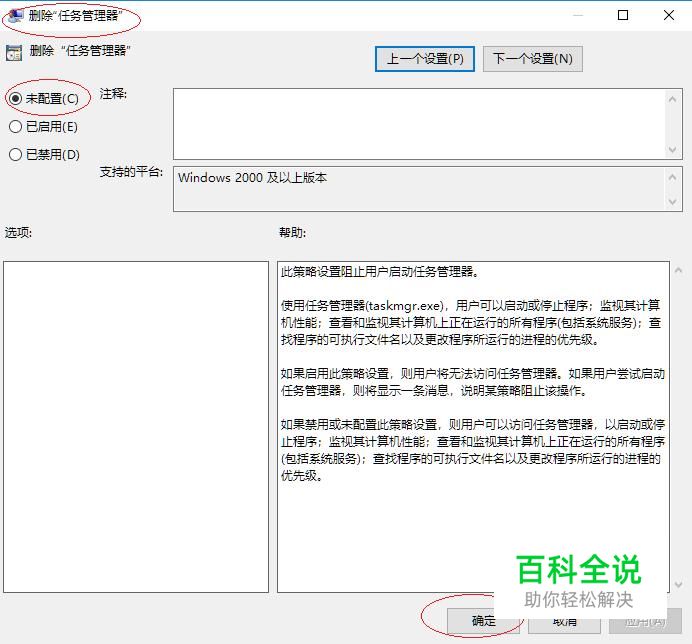The height and width of the screenshot is (644, 692).
Task: Click the empty 选项 options pane
Action: [136, 426]
